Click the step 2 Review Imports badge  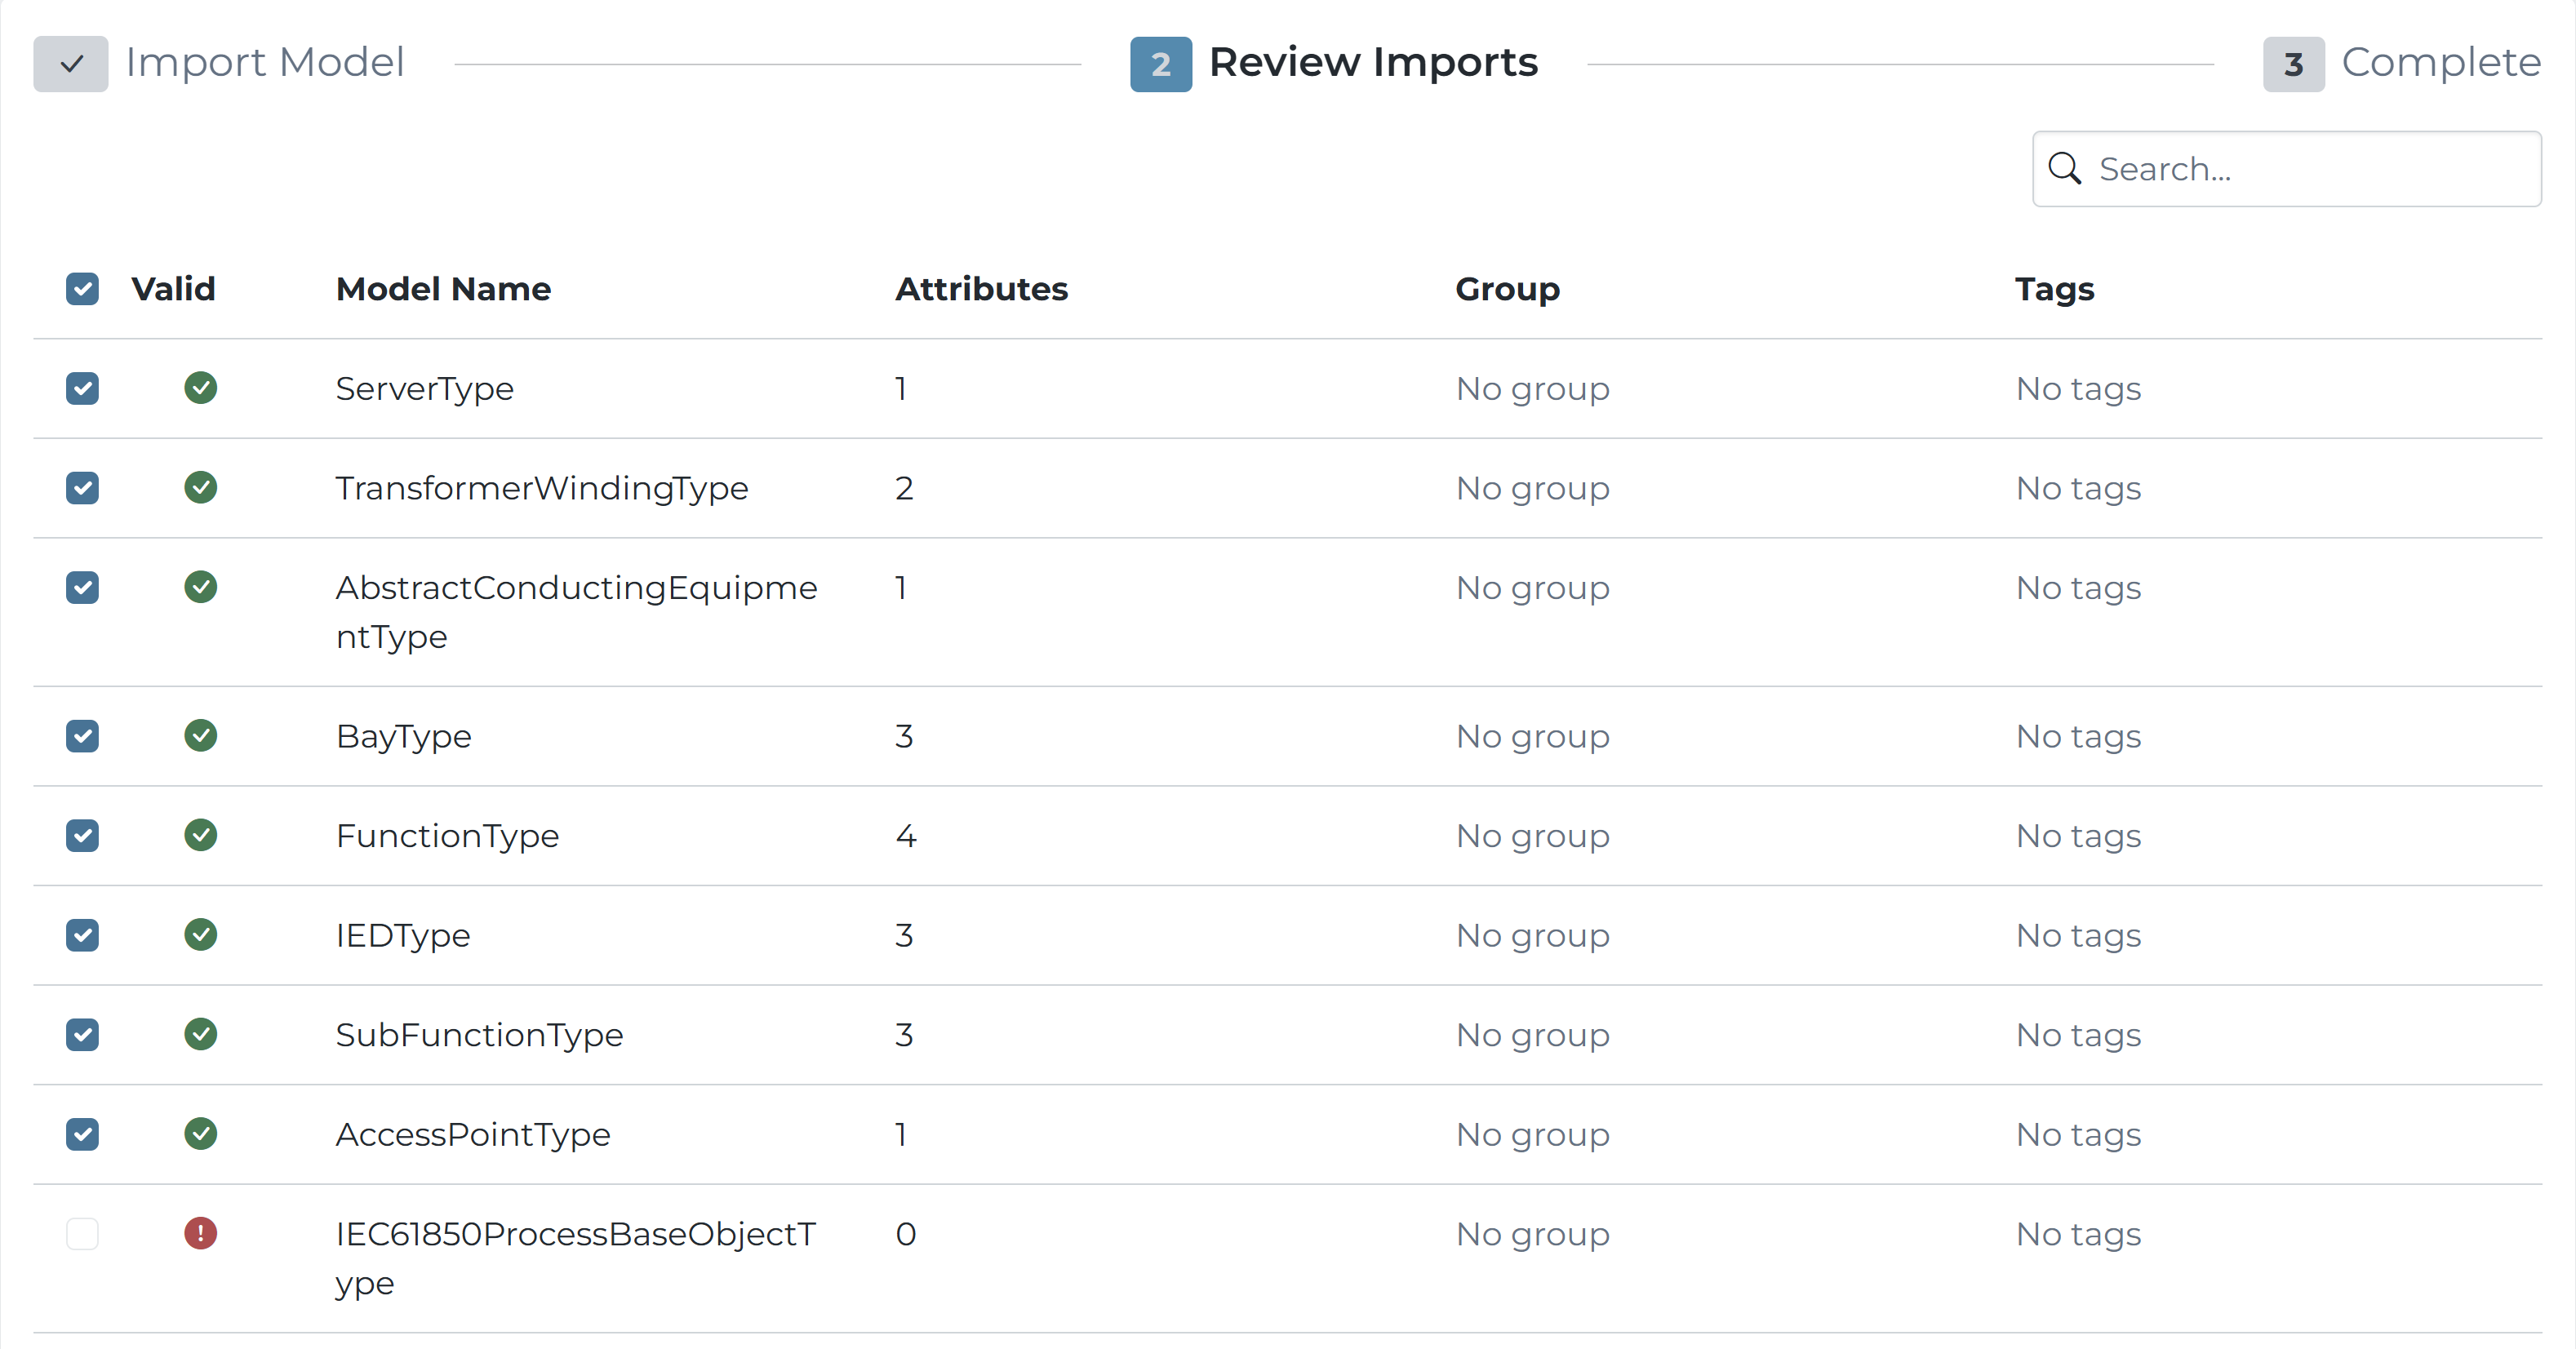pyautogui.click(x=1160, y=64)
